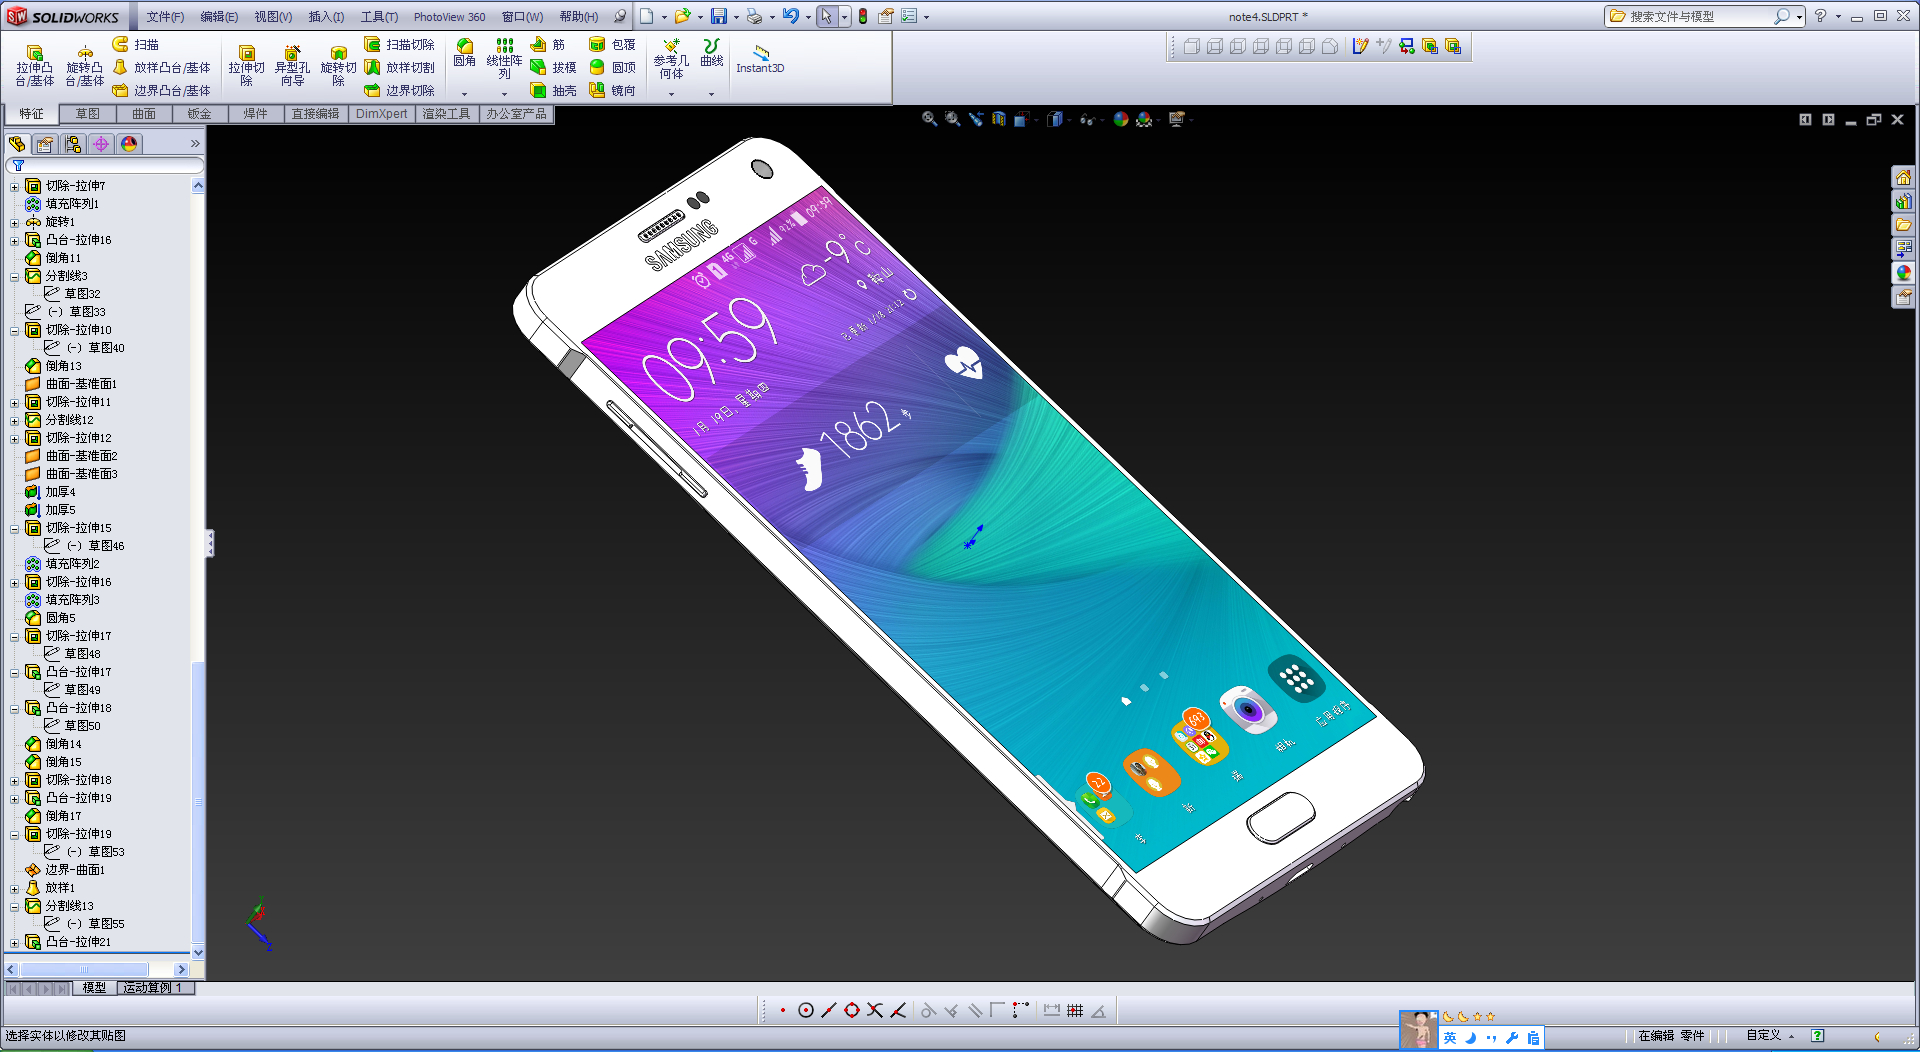Image resolution: width=1920 pixels, height=1052 pixels.
Task: Open the DimXpertManager crosshair tab icon
Action: (101, 144)
